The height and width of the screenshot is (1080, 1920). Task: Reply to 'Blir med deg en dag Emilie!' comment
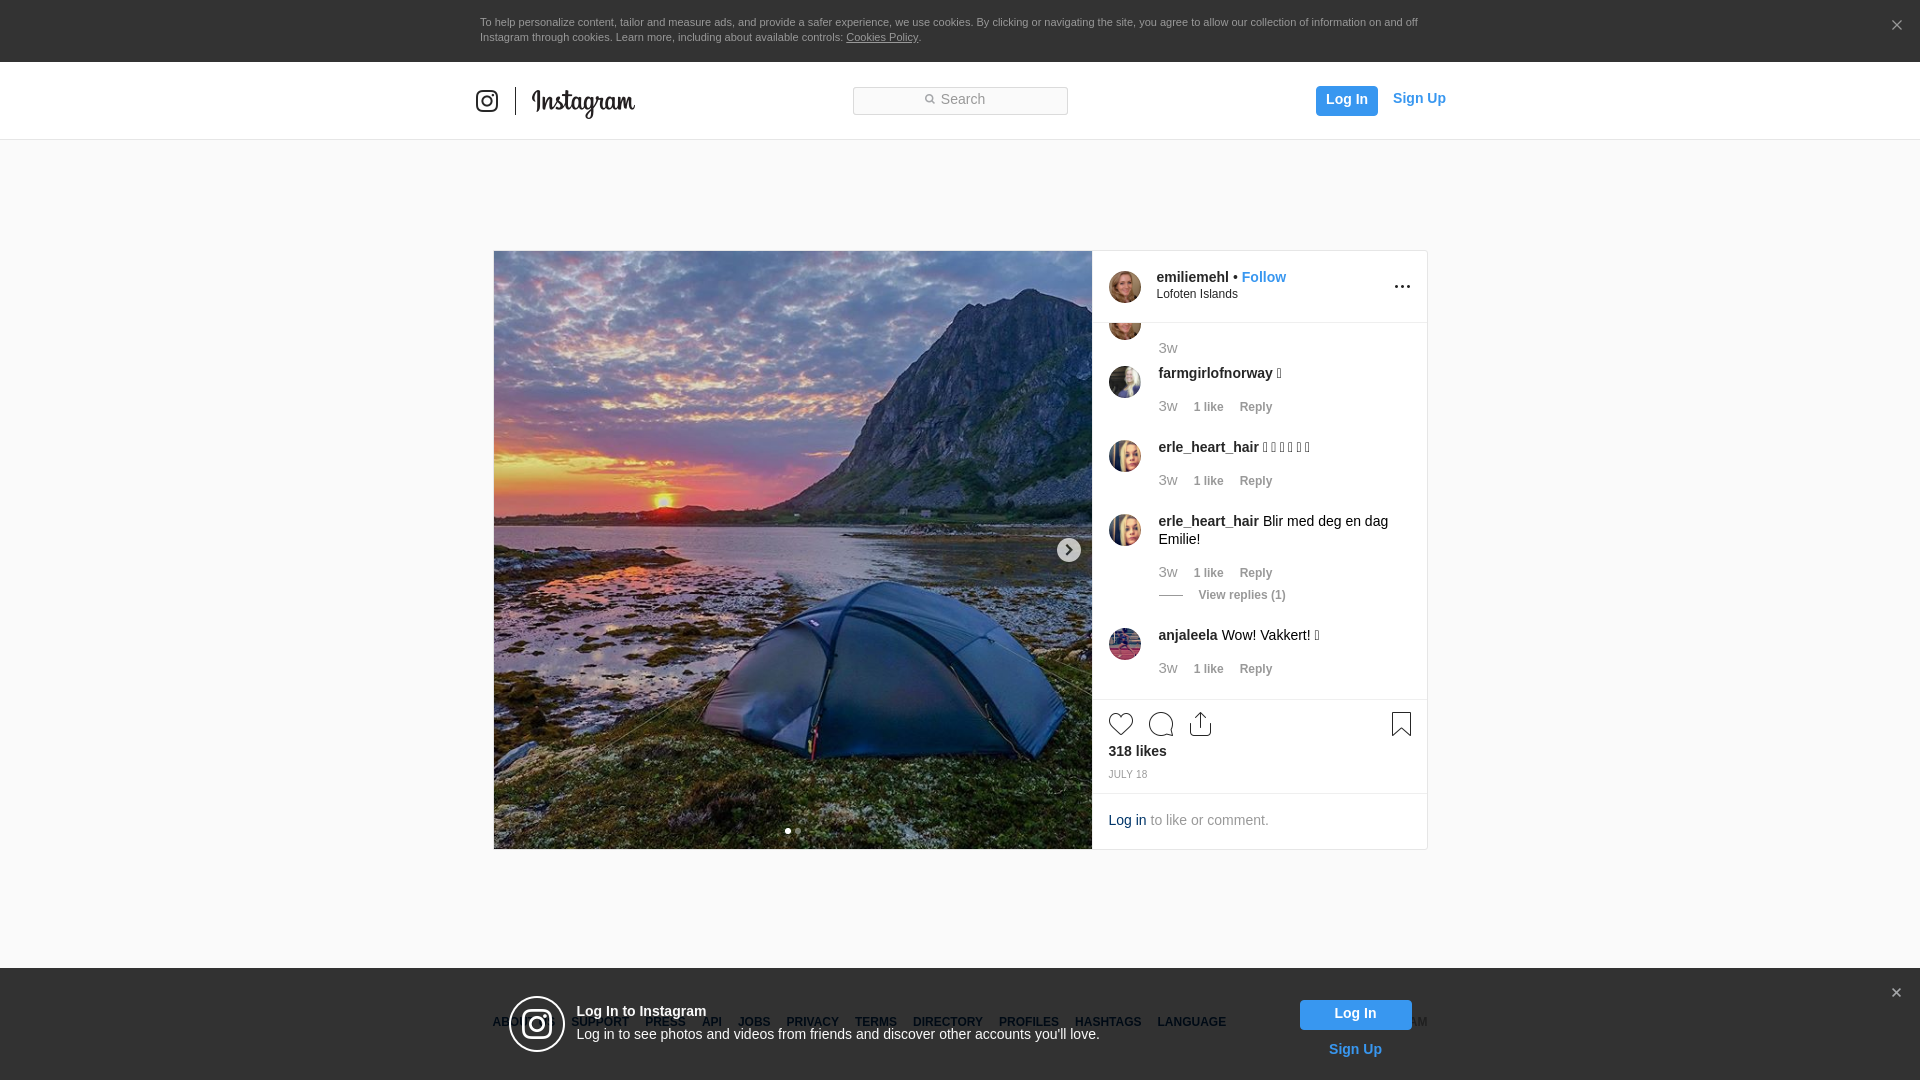click(x=1256, y=573)
